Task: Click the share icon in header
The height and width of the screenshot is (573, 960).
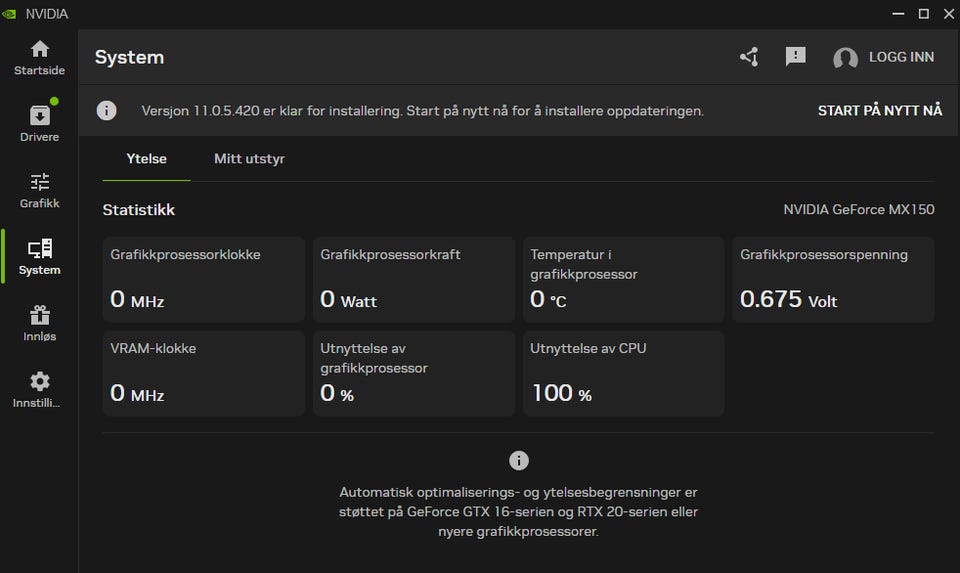Action: pos(749,57)
